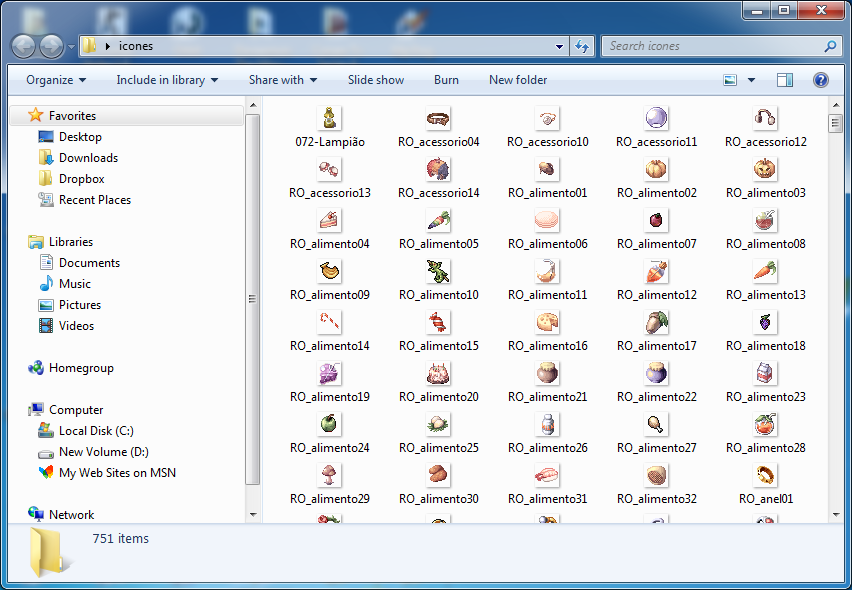The width and height of the screenshot is (852, 590).
Task: Click the Burn toolbar button
Action: pos(446,80)
